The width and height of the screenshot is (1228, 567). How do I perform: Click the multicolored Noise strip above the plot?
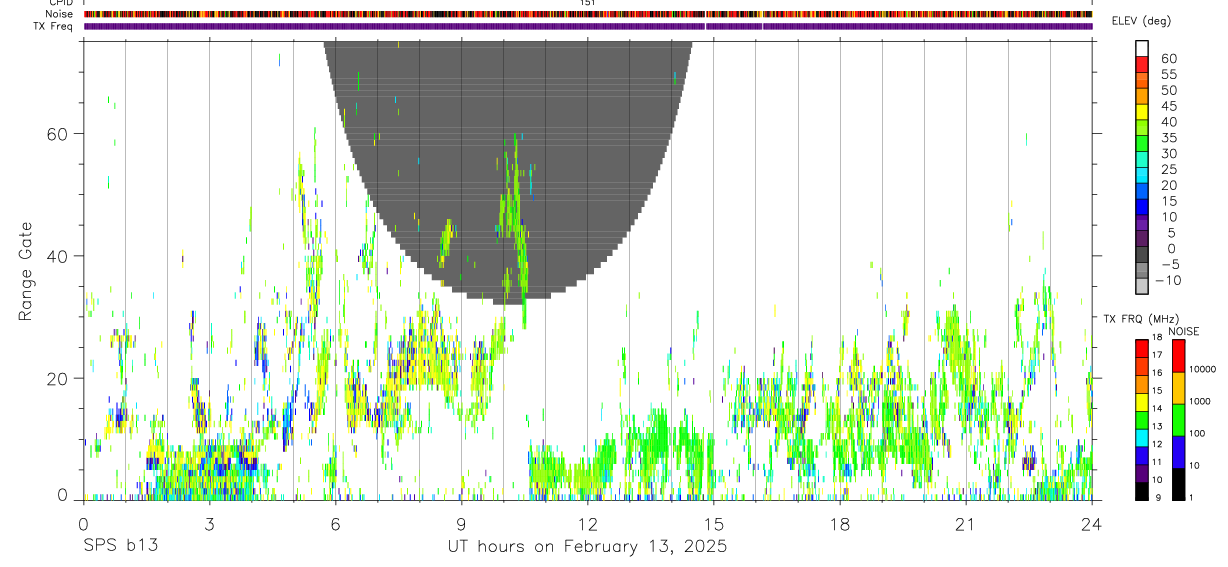[x=588, y=14]
